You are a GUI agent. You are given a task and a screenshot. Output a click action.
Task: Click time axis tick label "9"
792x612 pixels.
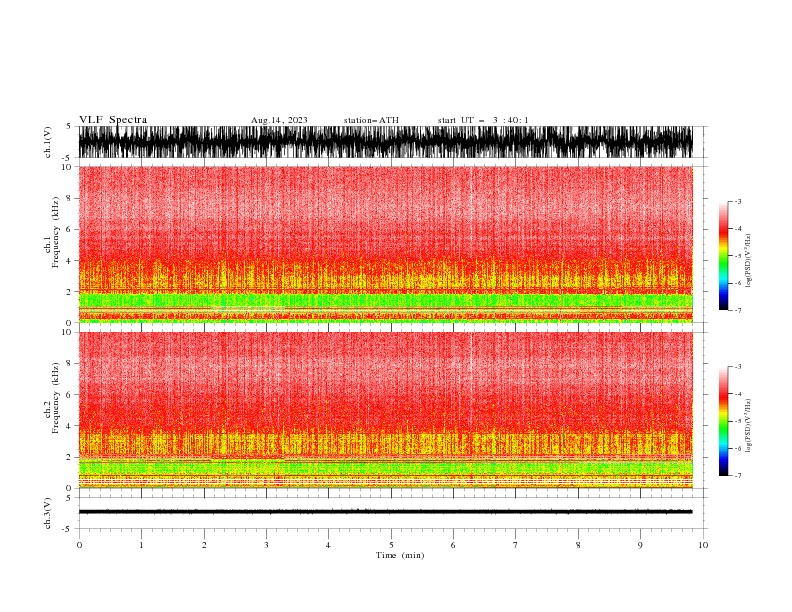pyautogui.click(x=640, y=545)
